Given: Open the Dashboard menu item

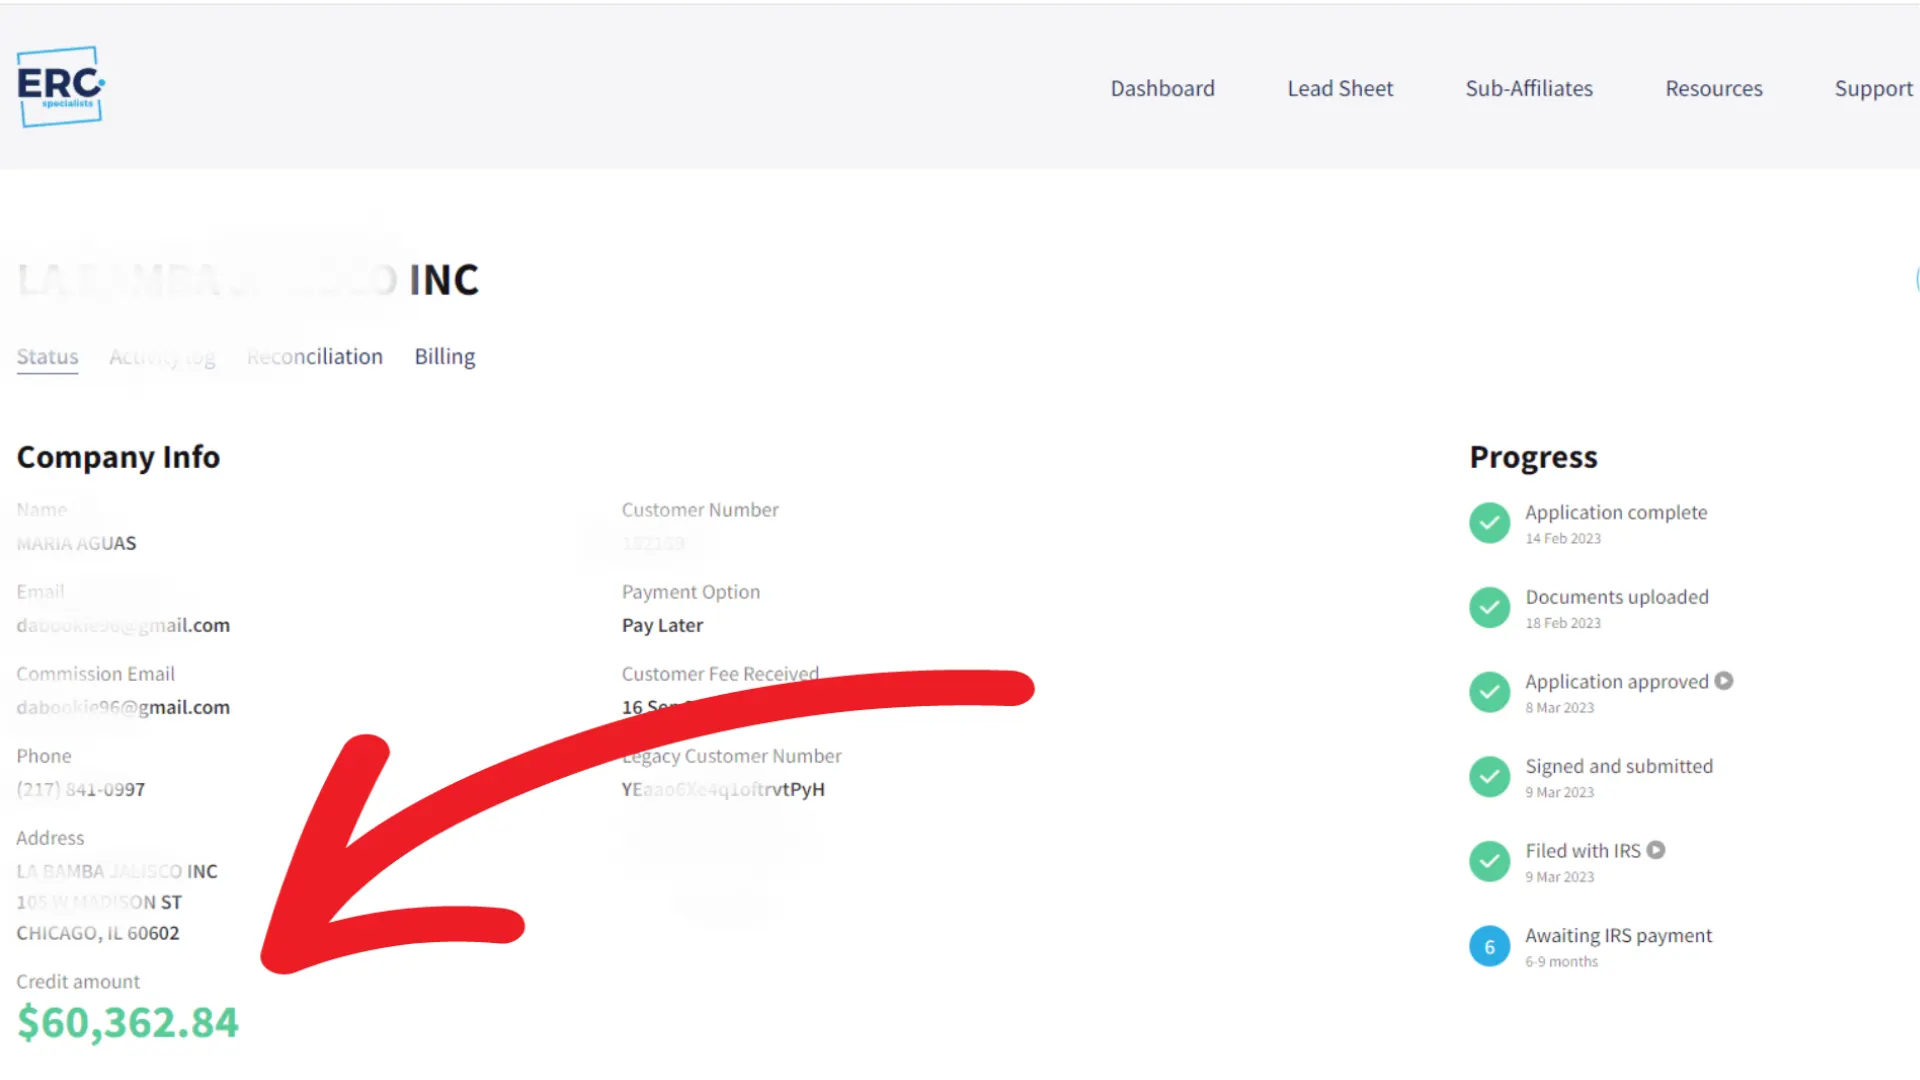Looking at the screenshot, I should [1162, 88].
